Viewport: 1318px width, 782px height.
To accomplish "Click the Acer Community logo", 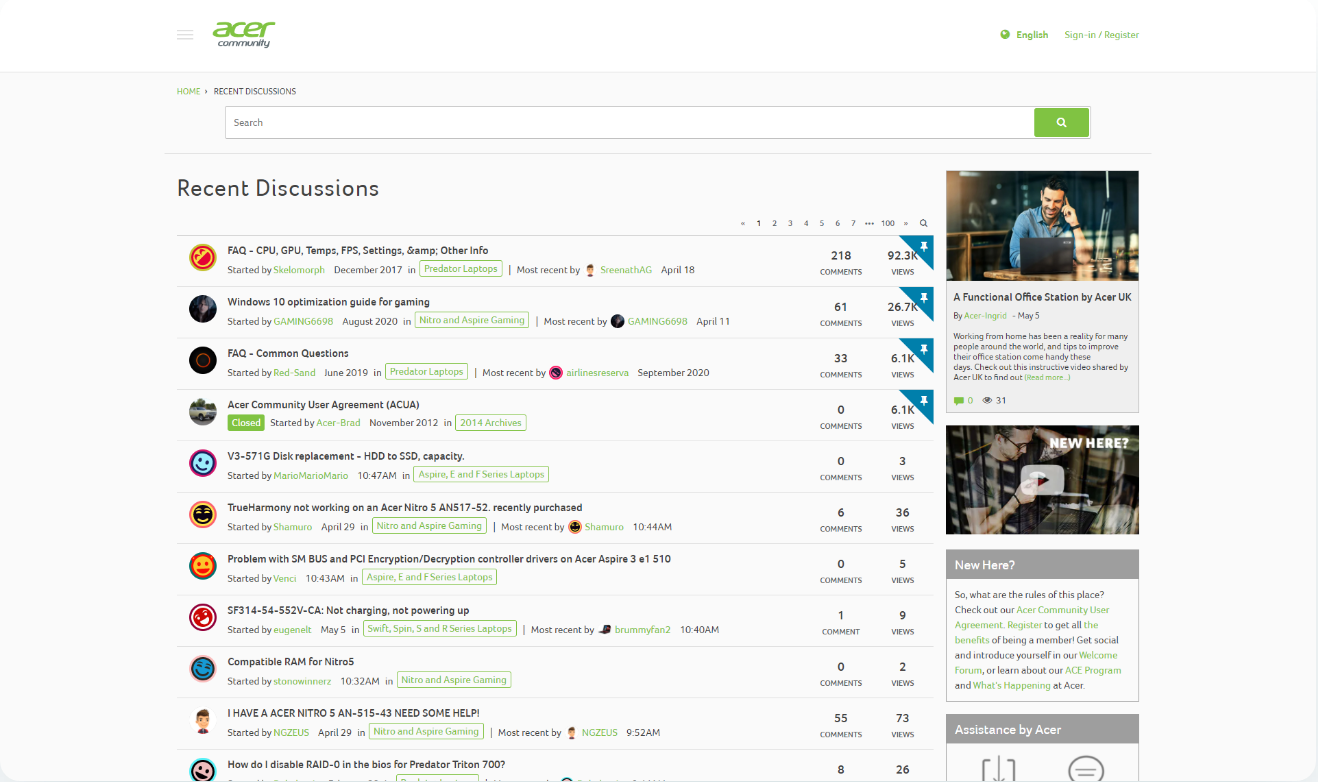I will pos(243,34).
